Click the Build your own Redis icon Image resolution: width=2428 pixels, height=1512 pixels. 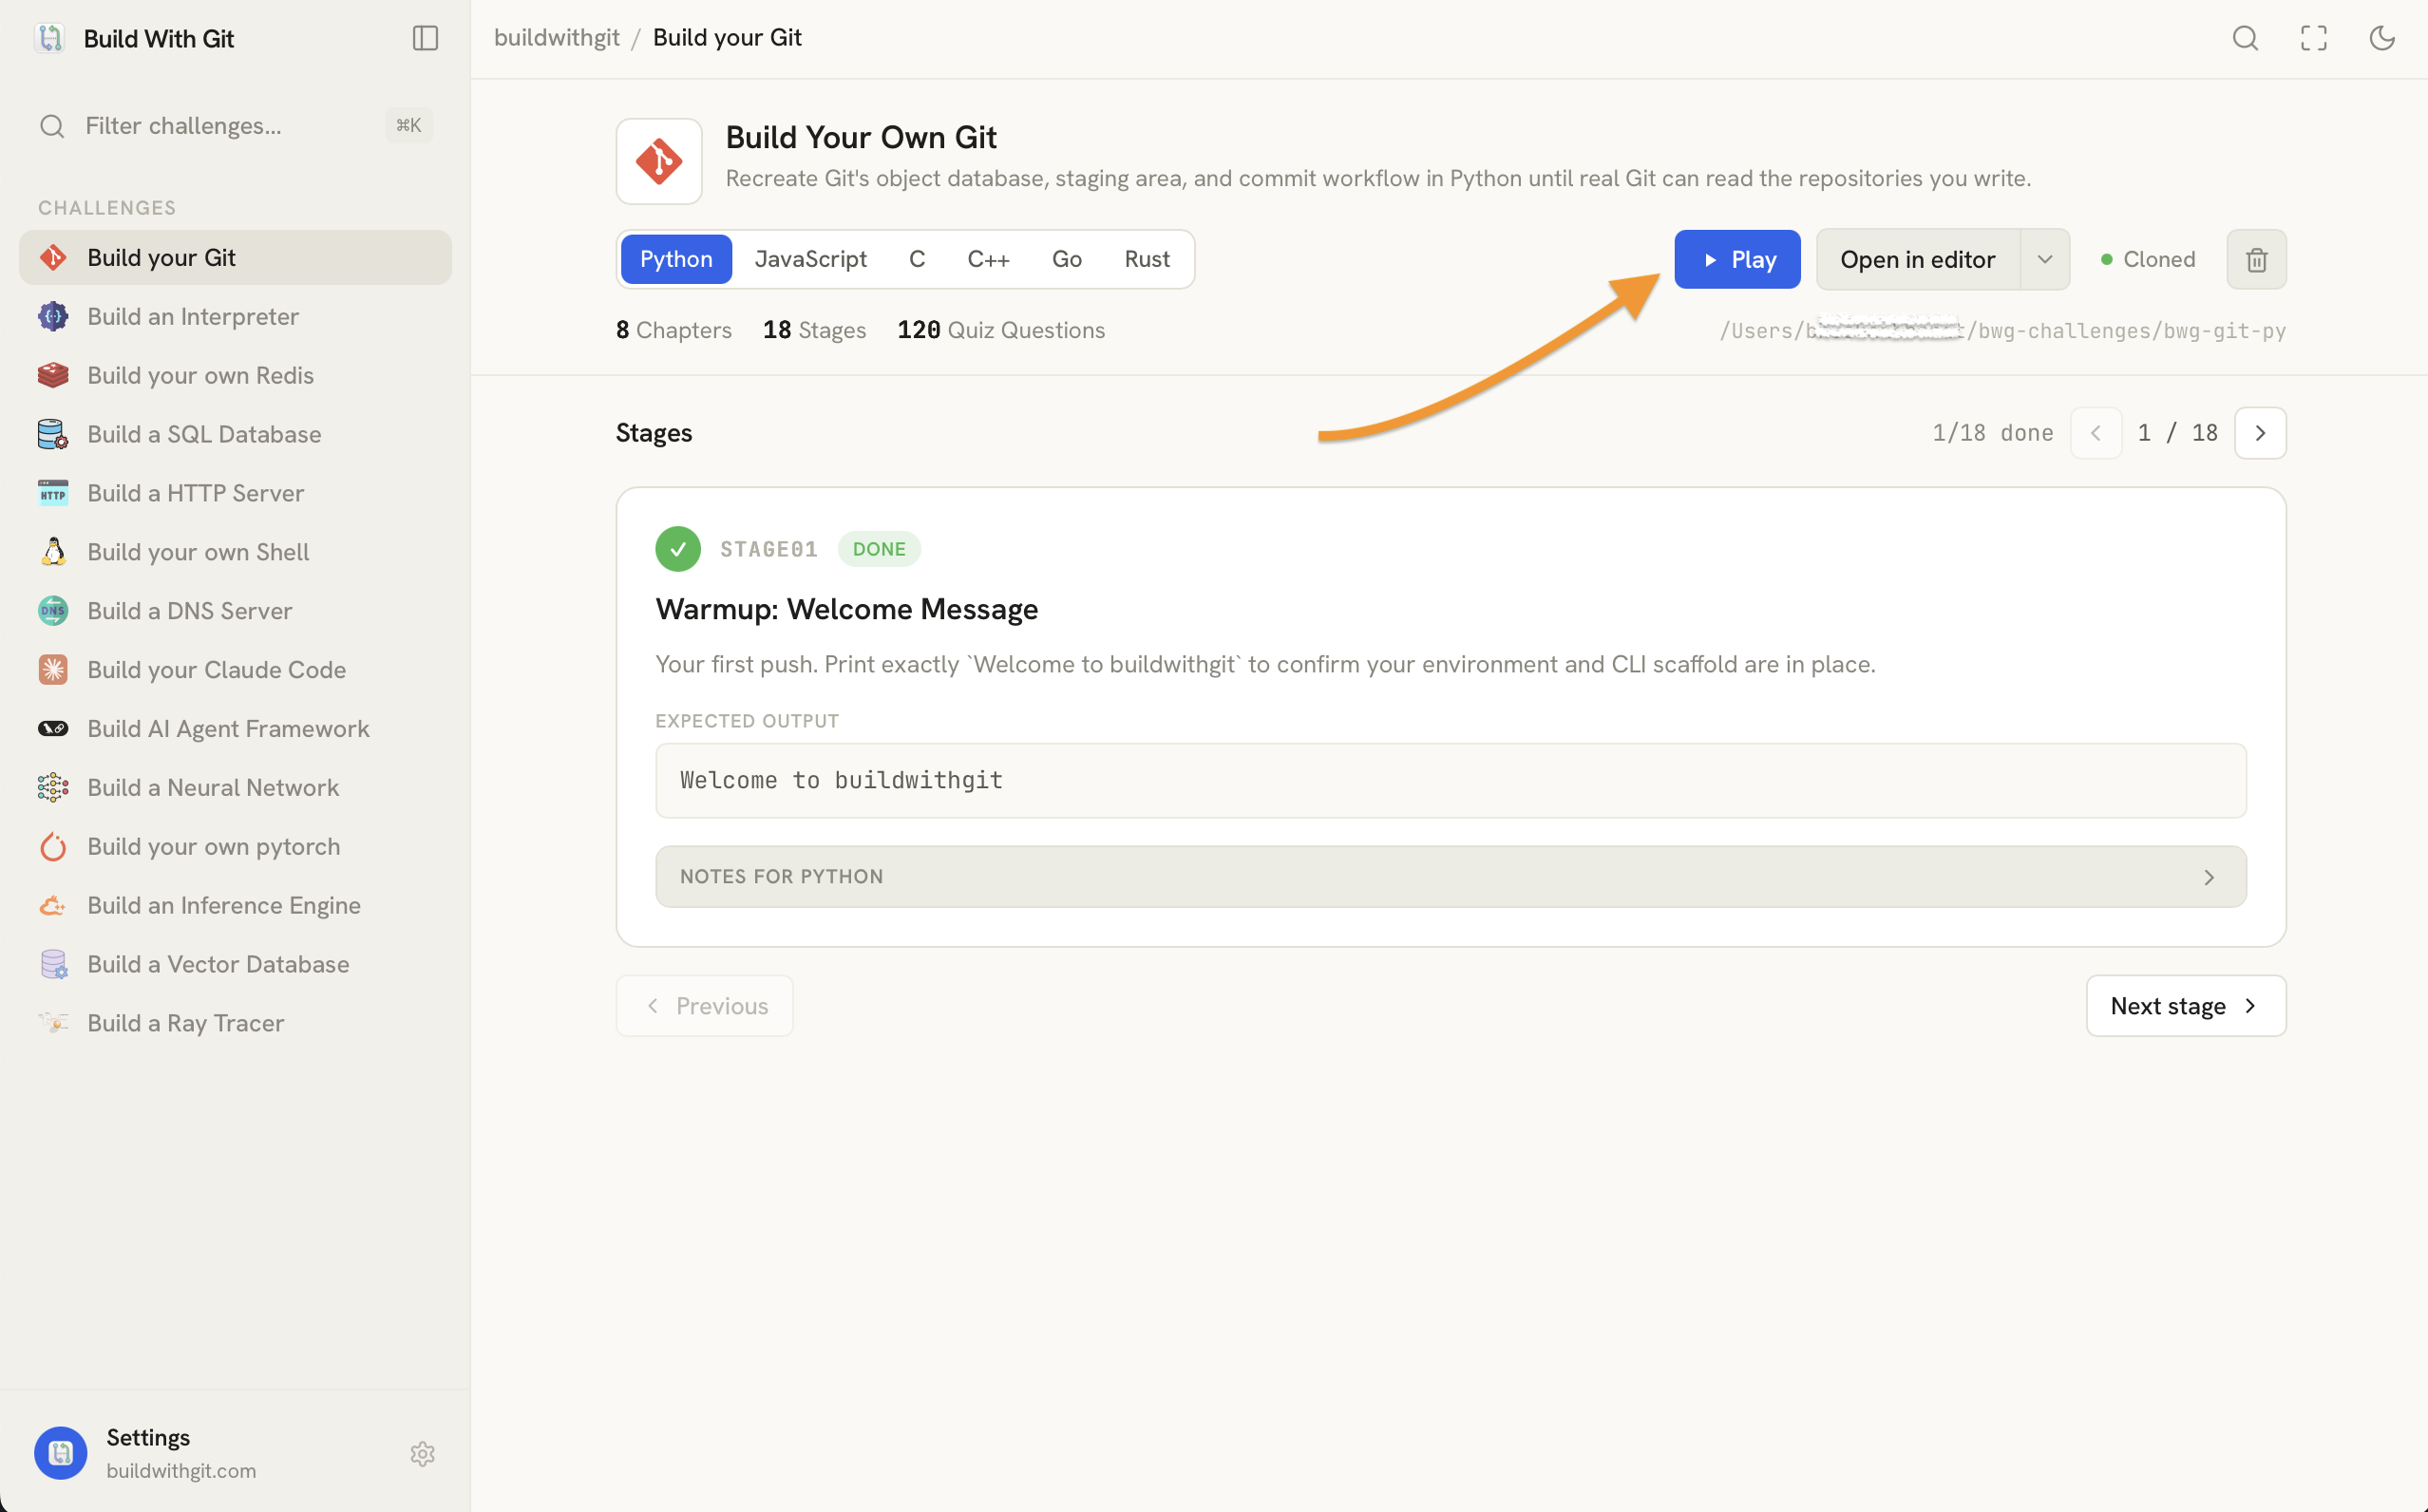pyautogui.click(x=53, y=375)
